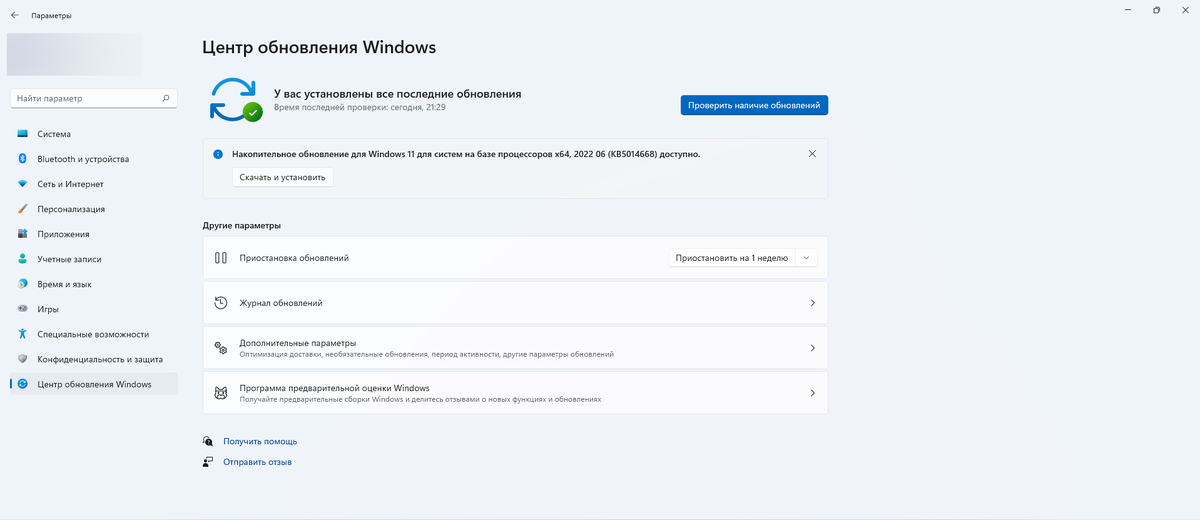The width and height of the screenshot is (1200, 520).
Task: Open the Система settings section
Action: coord(93,134)
